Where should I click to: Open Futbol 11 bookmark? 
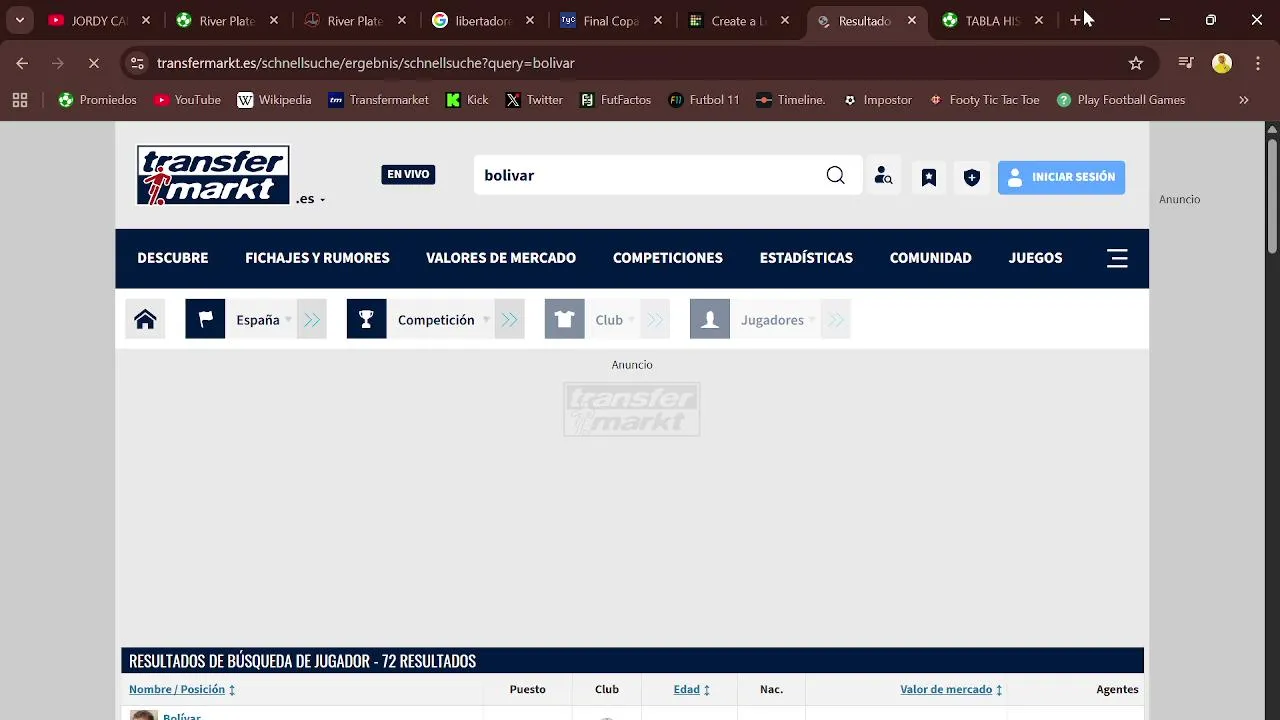pyautogui.click(x=704, y=100)
